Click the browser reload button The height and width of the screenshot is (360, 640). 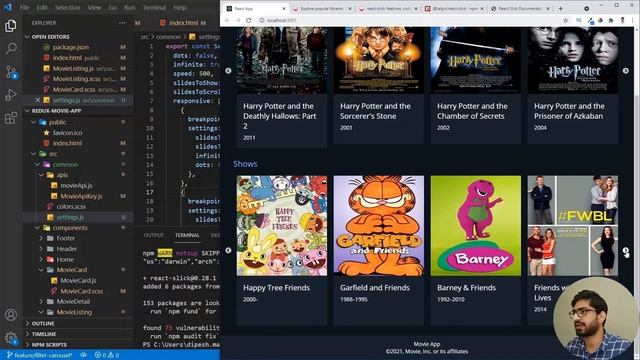coord(248,20)
